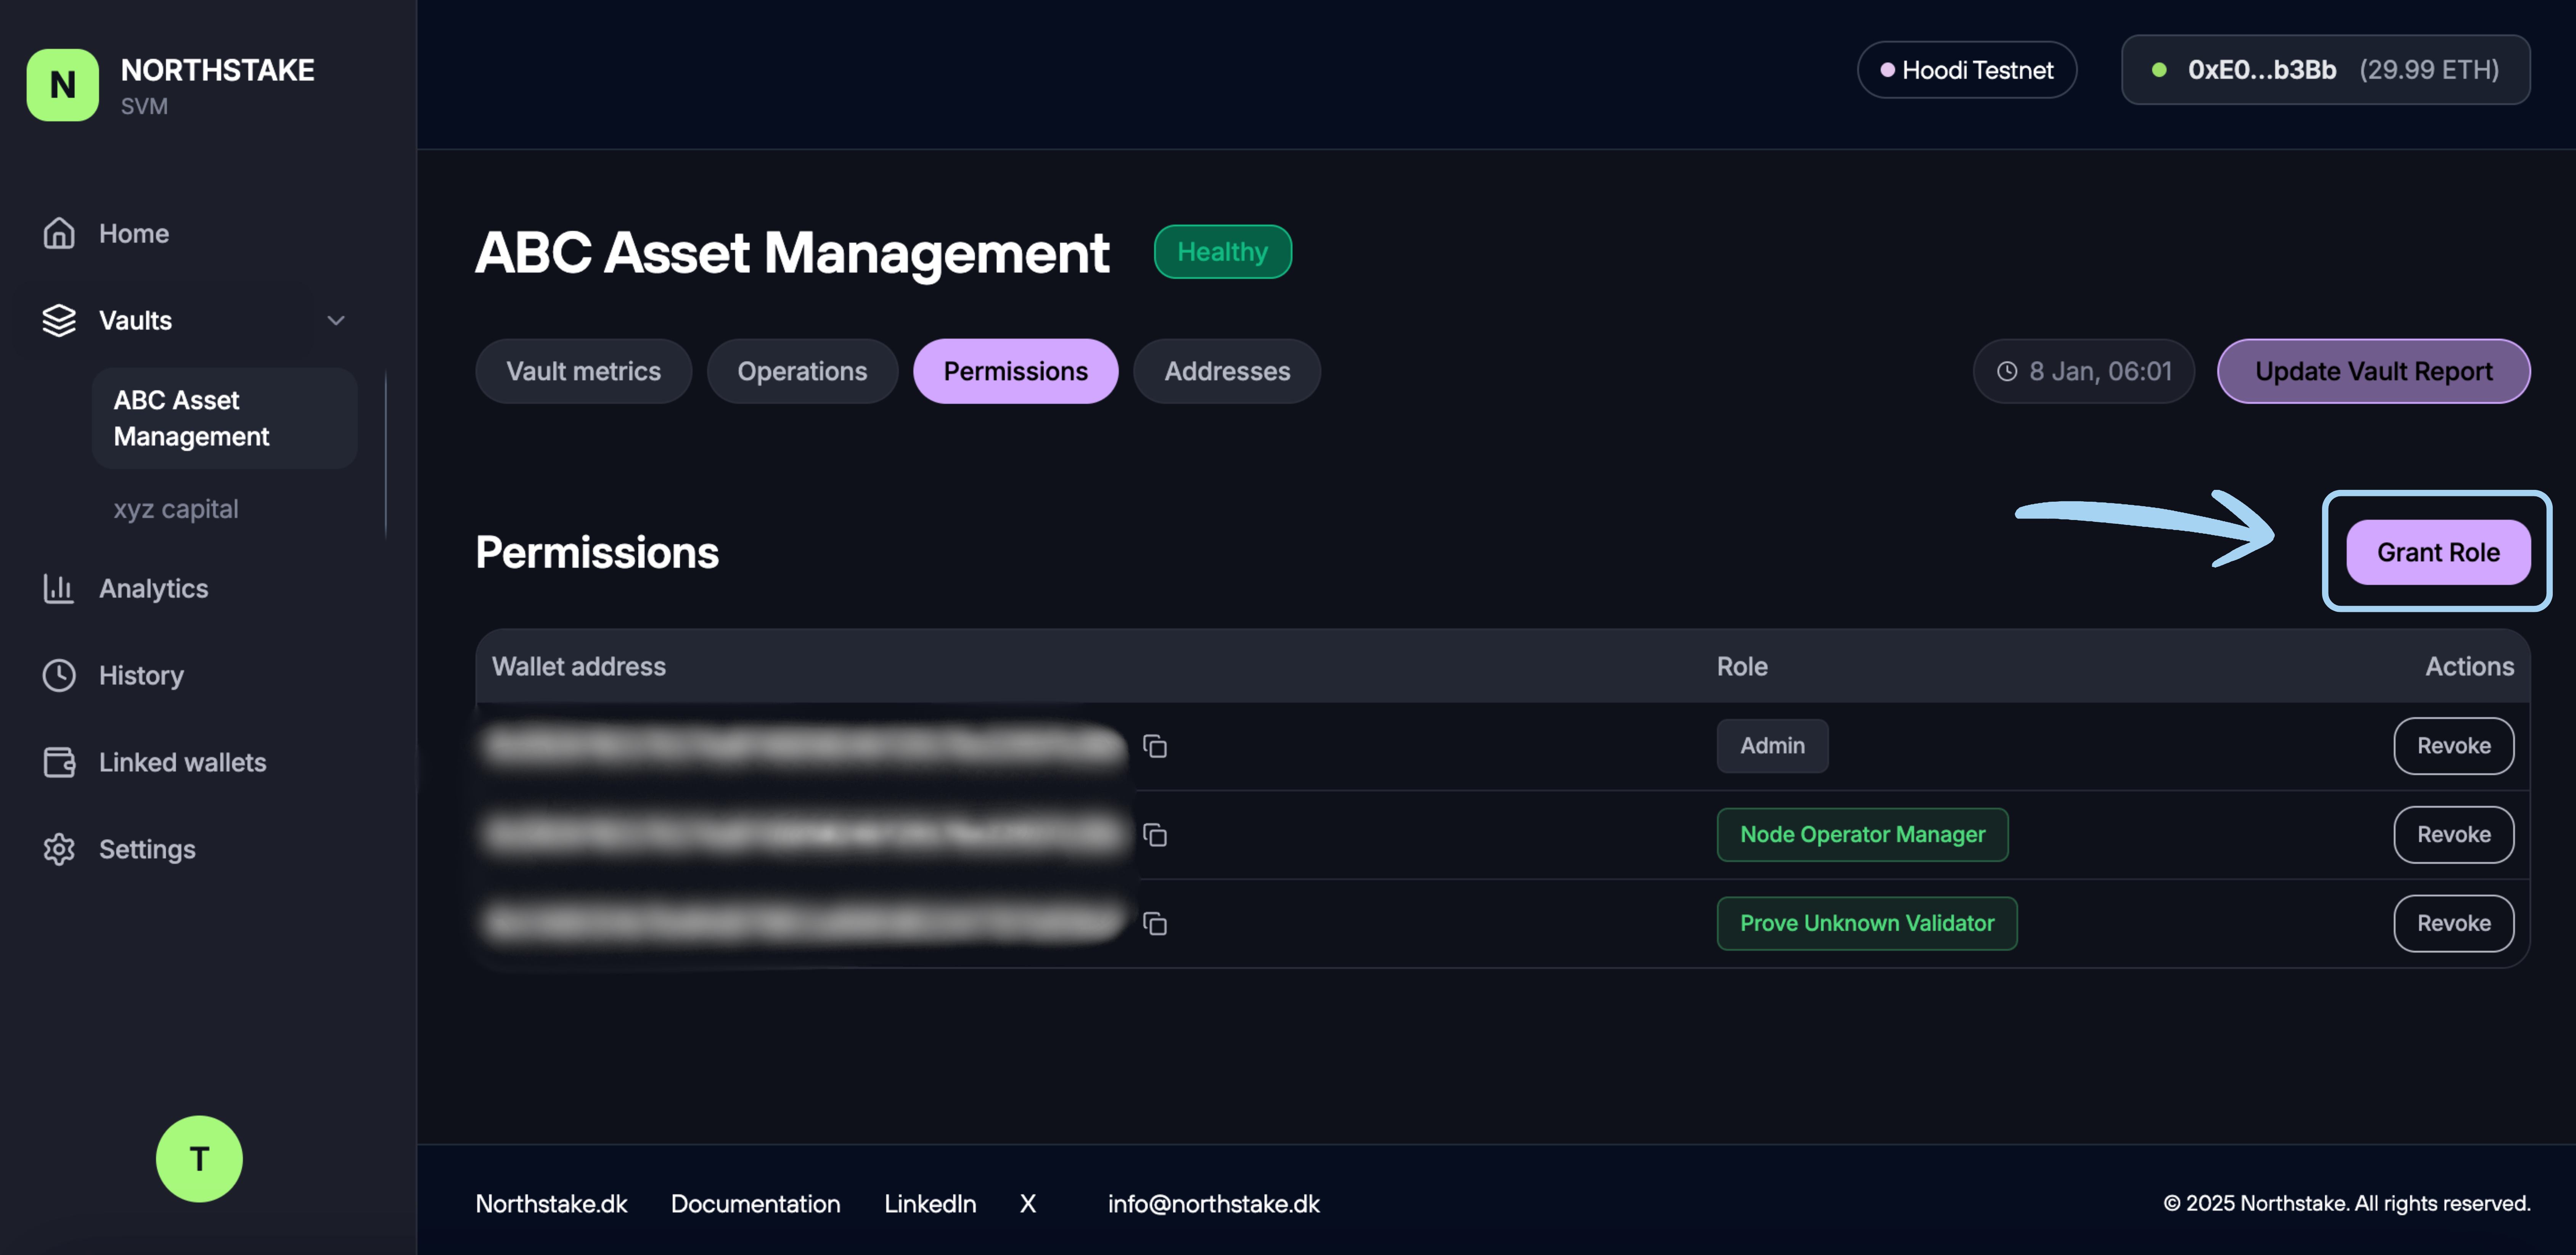Click the Northstake N logo
This screenshot has height=1255, width=2576.
click(x=62, y=85)
